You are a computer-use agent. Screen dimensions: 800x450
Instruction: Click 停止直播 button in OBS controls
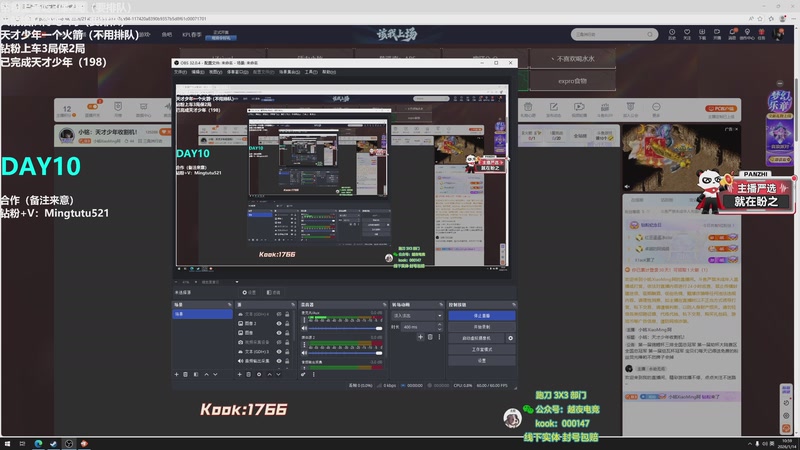click(482, 316)
